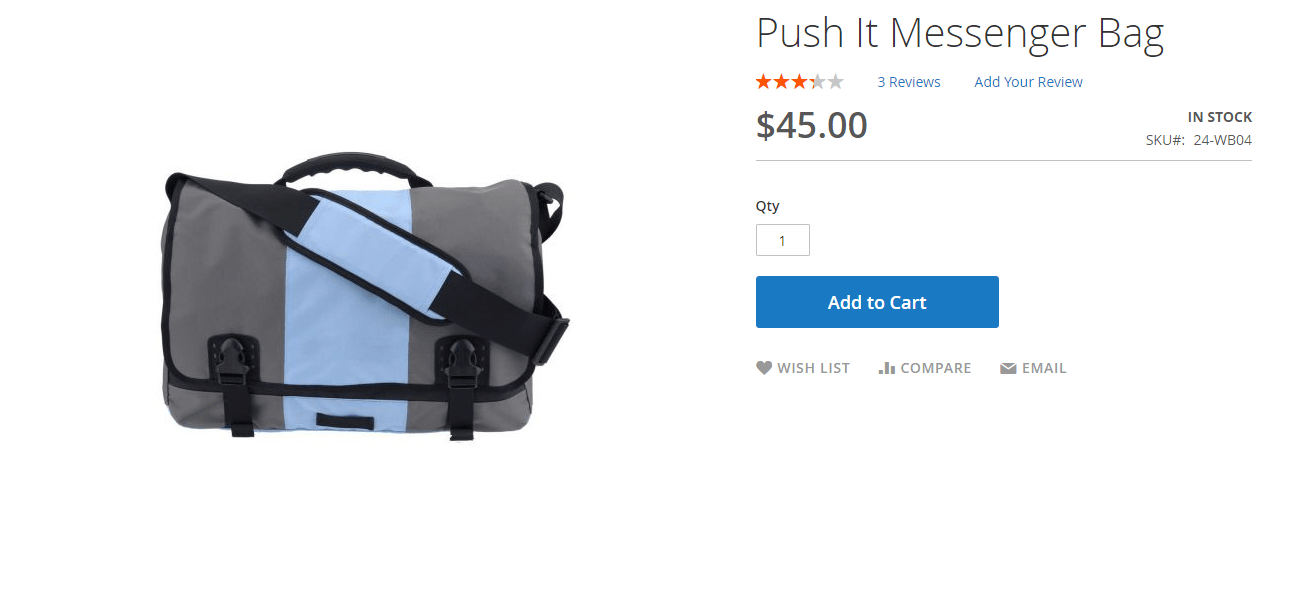Focus the Qty input field
The height and width of the screenshot is (594, 1296).
click(x=782, y=240)
